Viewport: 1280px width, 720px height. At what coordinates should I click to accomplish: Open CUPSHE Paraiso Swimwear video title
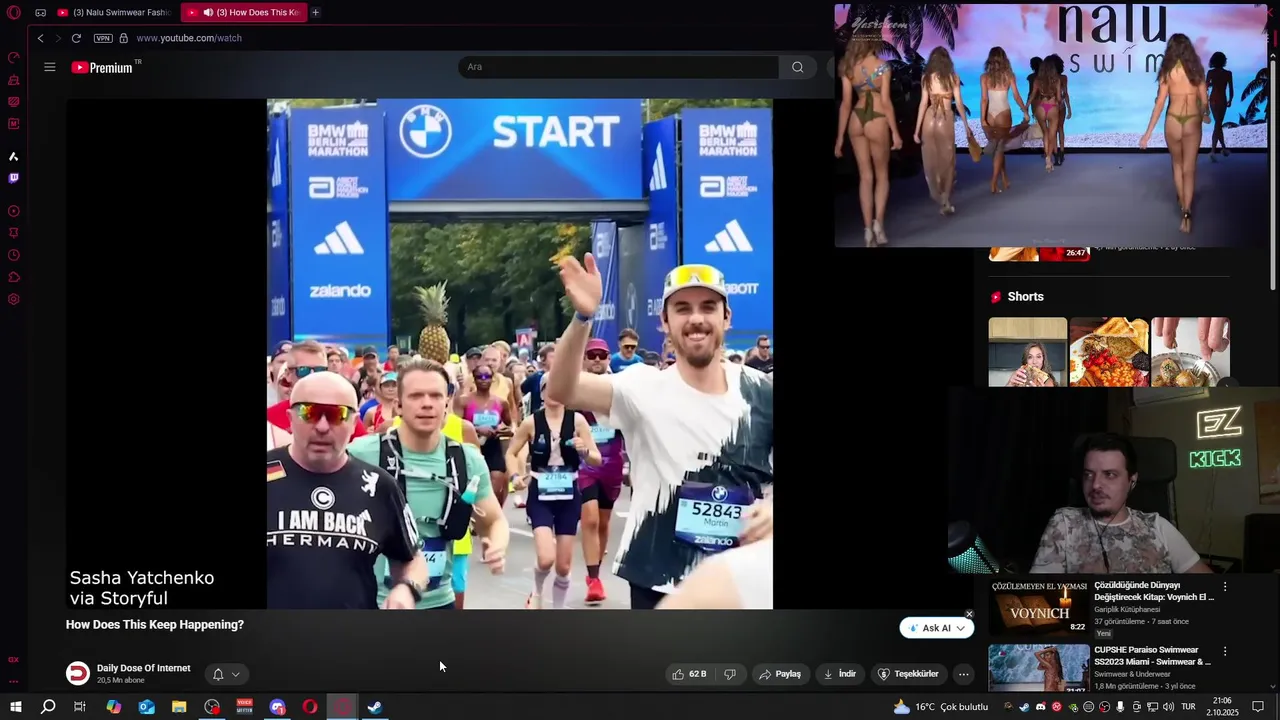(1152, 656)
